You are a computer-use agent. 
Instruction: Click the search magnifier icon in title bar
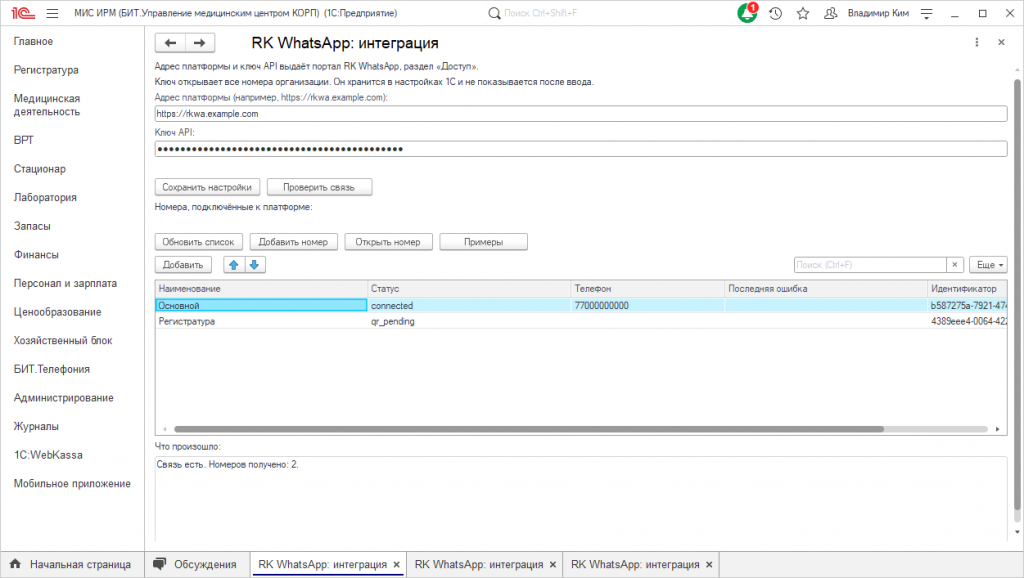tap(494, 13)
